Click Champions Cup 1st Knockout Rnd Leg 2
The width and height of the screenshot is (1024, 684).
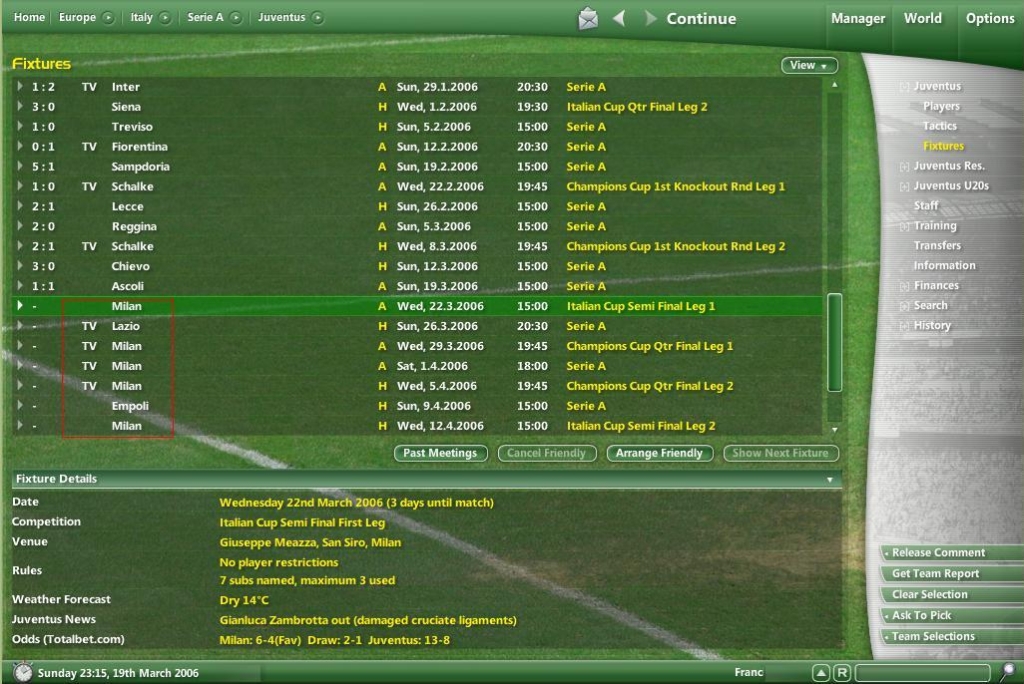675,246
